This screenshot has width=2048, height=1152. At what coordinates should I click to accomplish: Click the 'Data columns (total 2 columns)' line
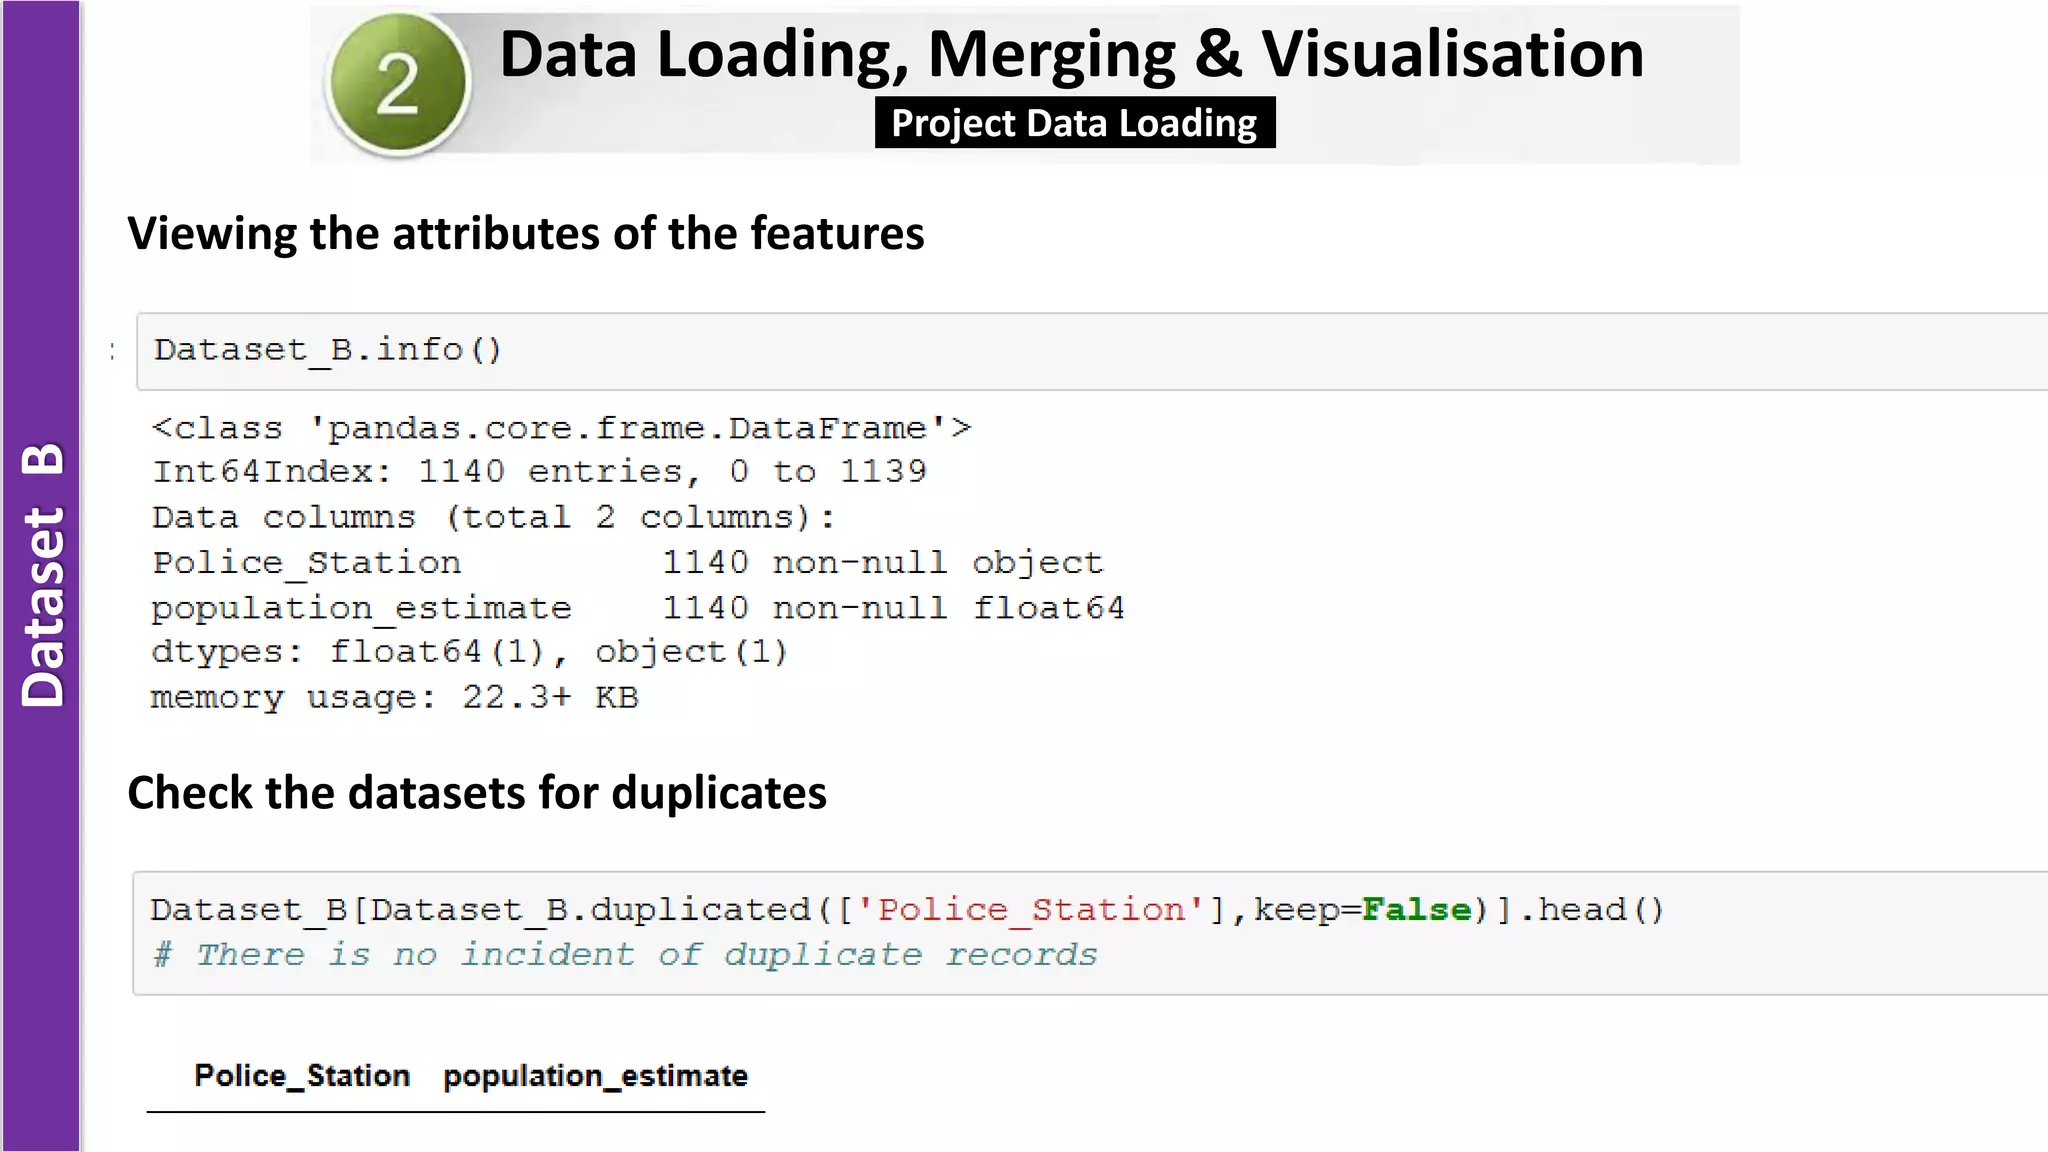pyautogui.click(x=493, y=517)
